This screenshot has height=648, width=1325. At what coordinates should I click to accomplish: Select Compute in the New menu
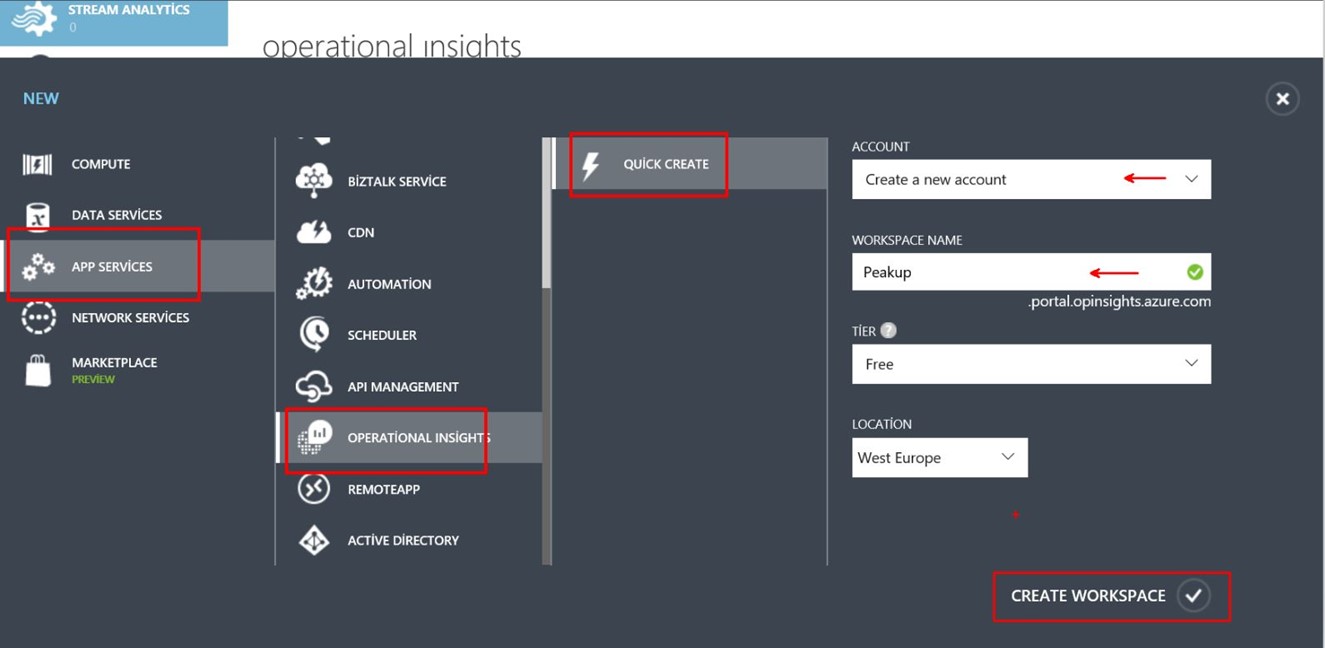pyautogui.click(x=137, y=164)
